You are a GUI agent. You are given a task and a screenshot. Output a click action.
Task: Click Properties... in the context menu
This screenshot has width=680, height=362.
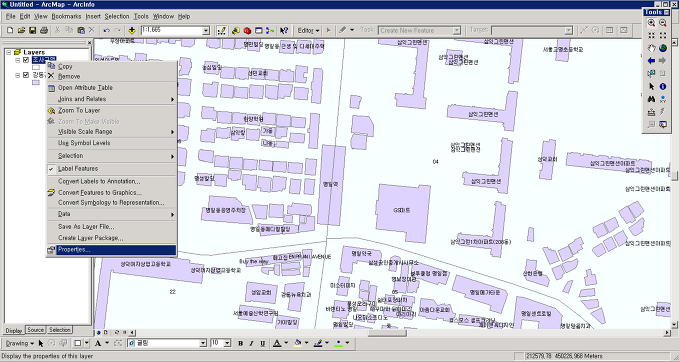point(111,250)
